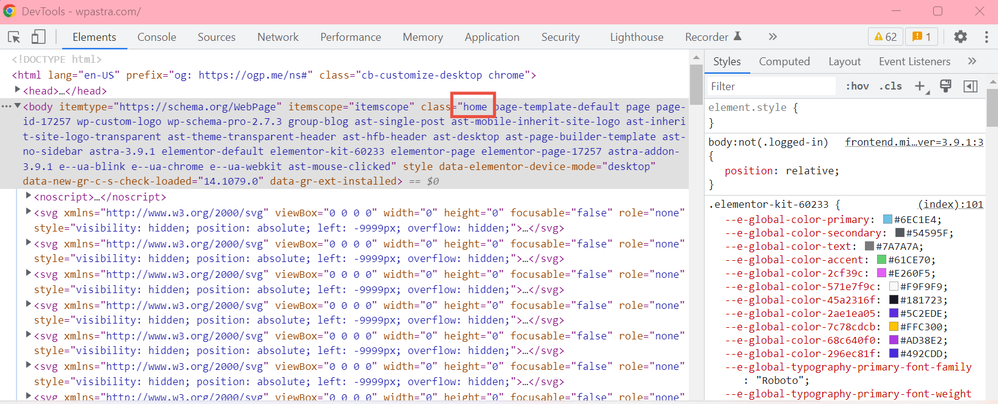Open the Computed tab
The height and width of the screenshot is (404, 998).
[x=784, y=61]
